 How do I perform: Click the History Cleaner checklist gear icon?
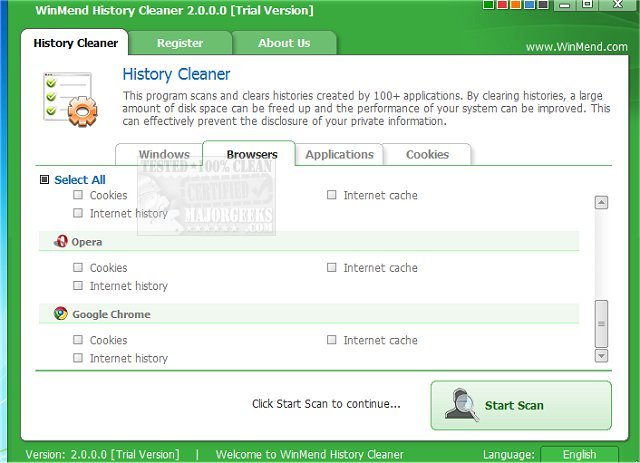coord(70,99)
